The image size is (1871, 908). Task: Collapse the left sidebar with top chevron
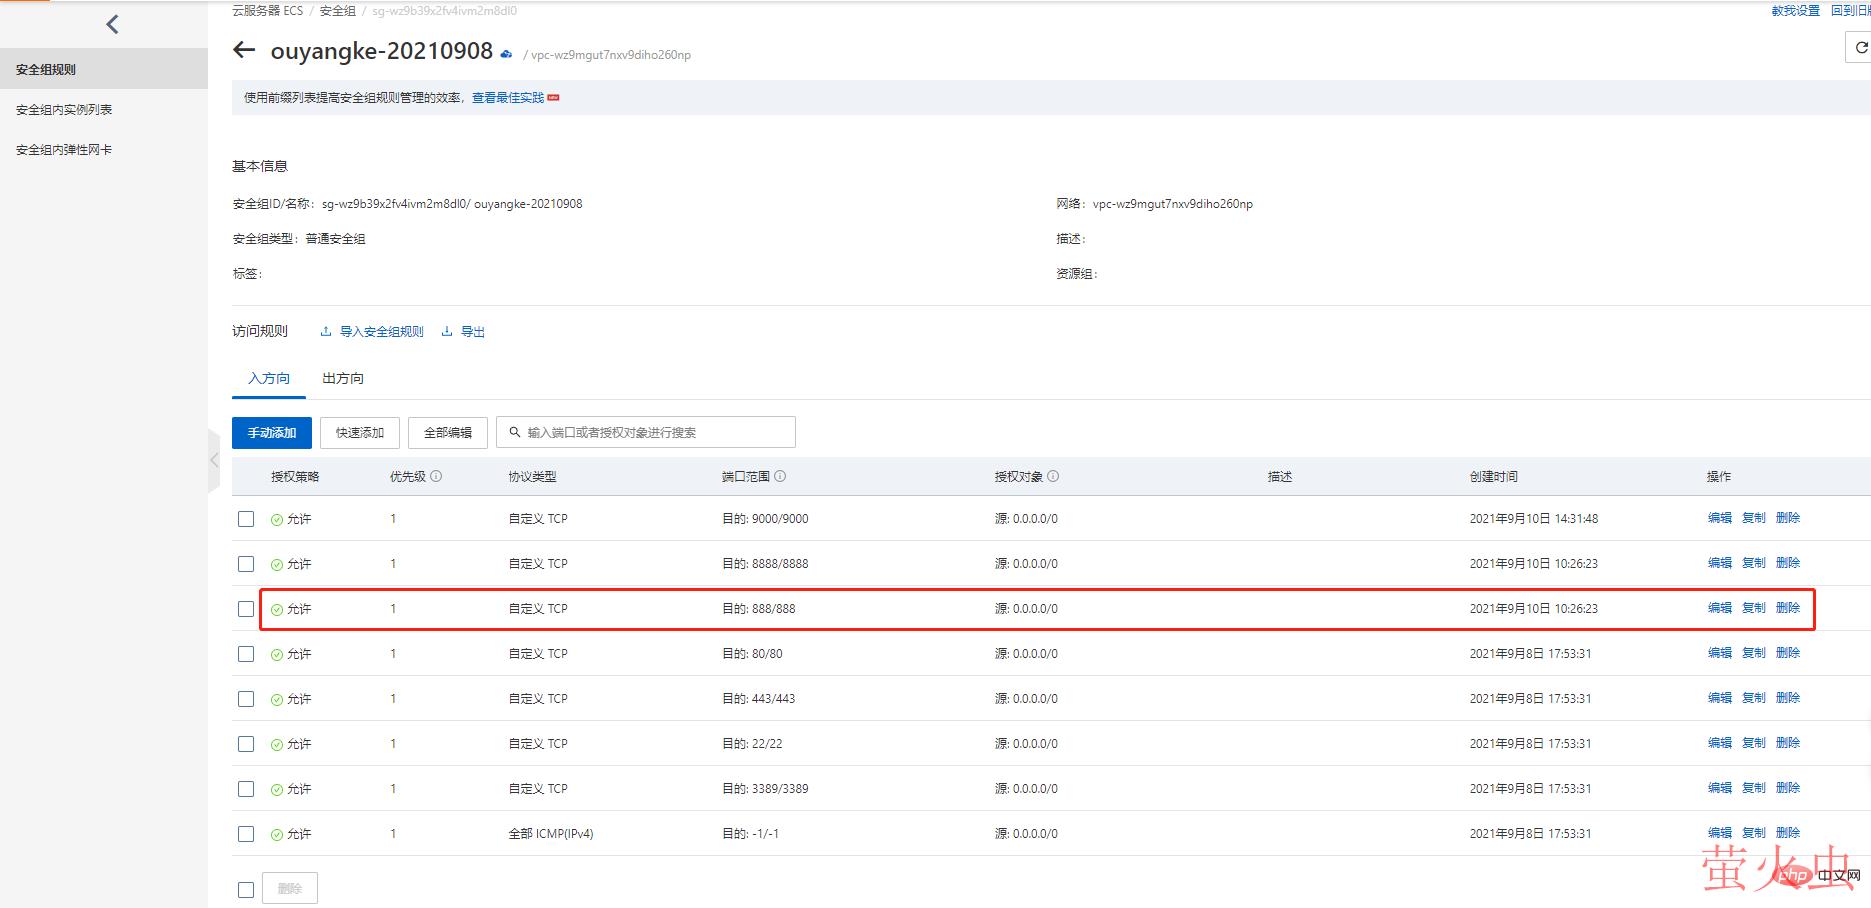coord(112,25)
